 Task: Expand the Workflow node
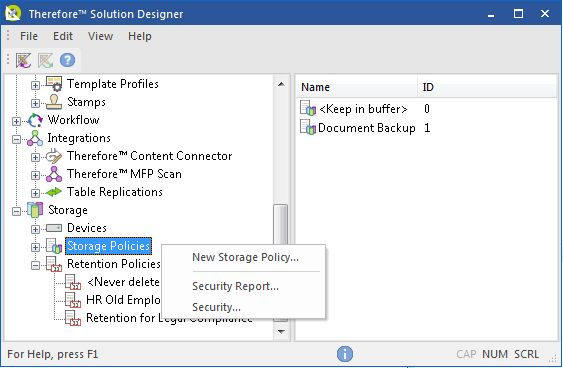[16, 121]
